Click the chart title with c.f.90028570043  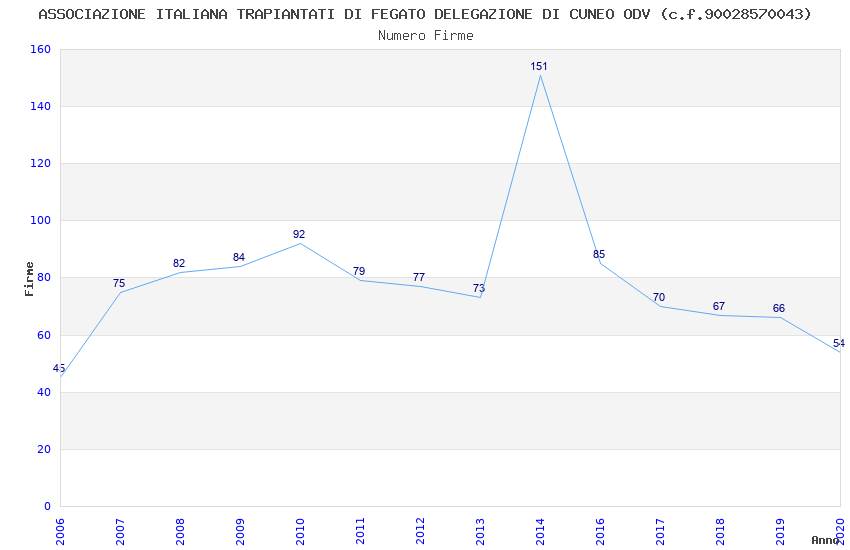point(425,14)
